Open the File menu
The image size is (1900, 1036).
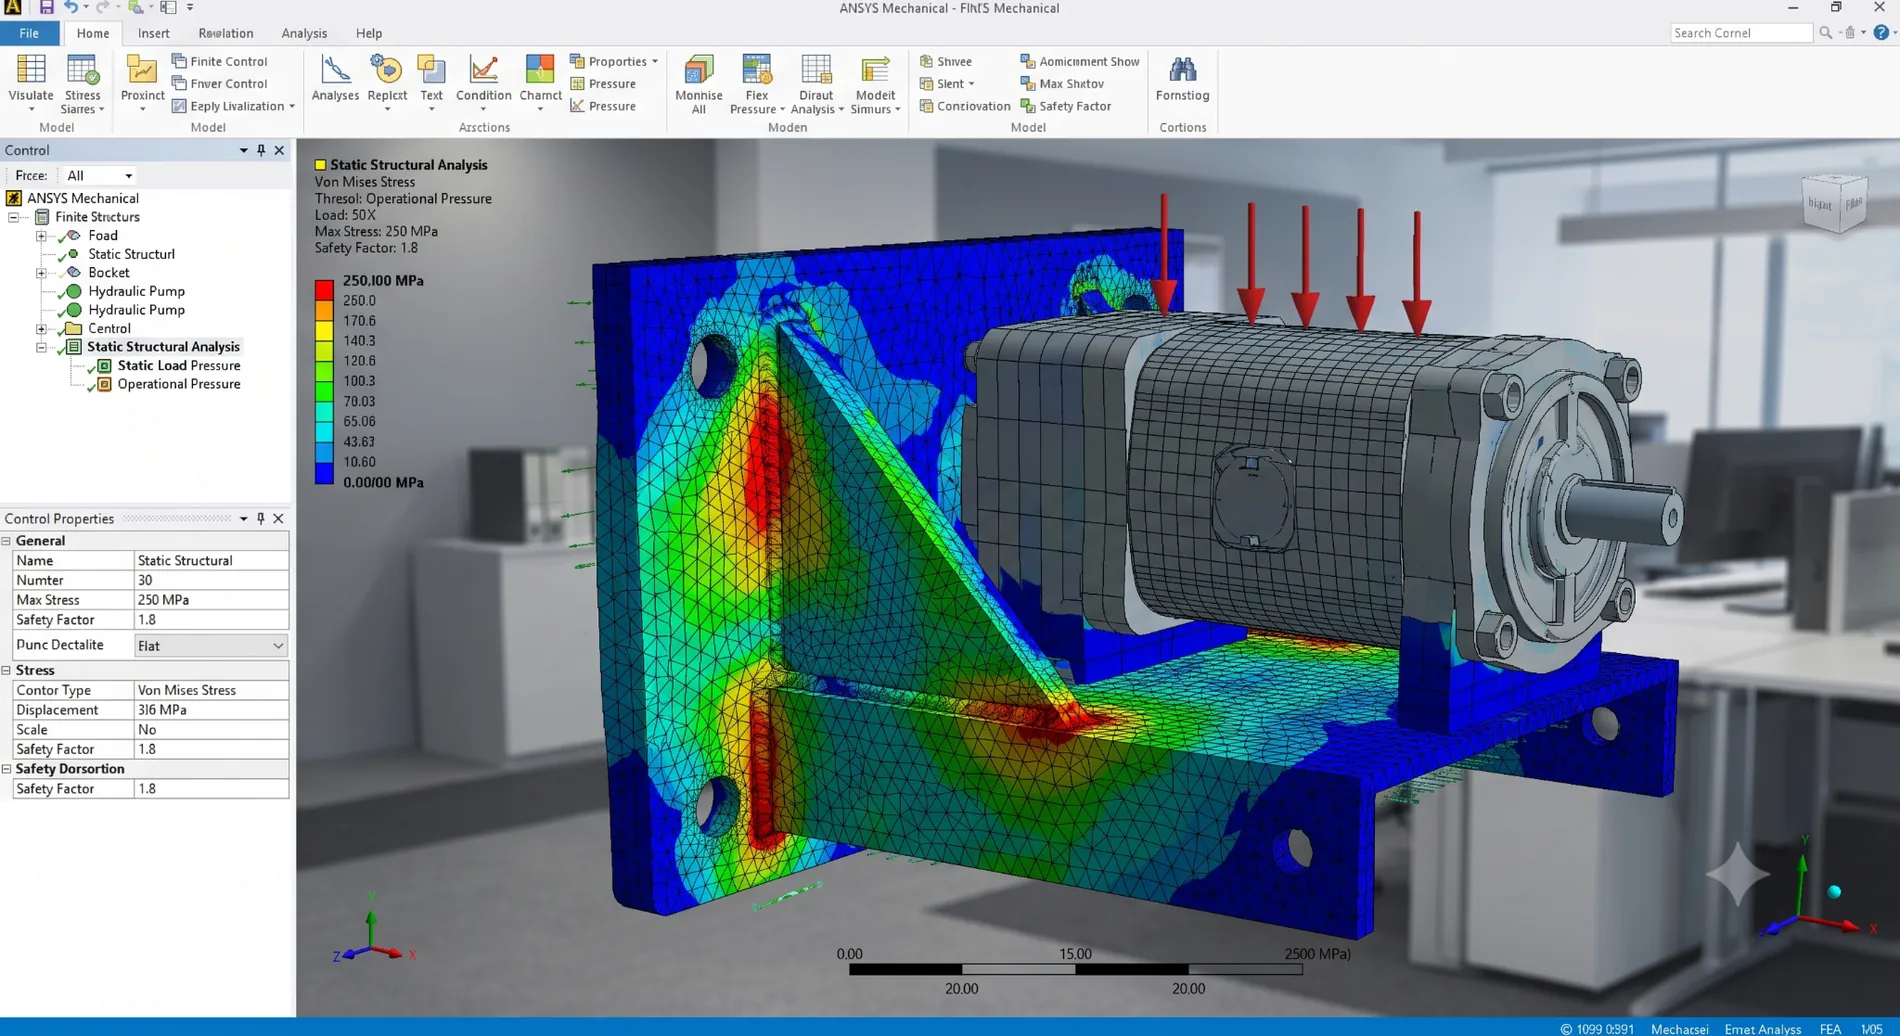click(29, 33)
